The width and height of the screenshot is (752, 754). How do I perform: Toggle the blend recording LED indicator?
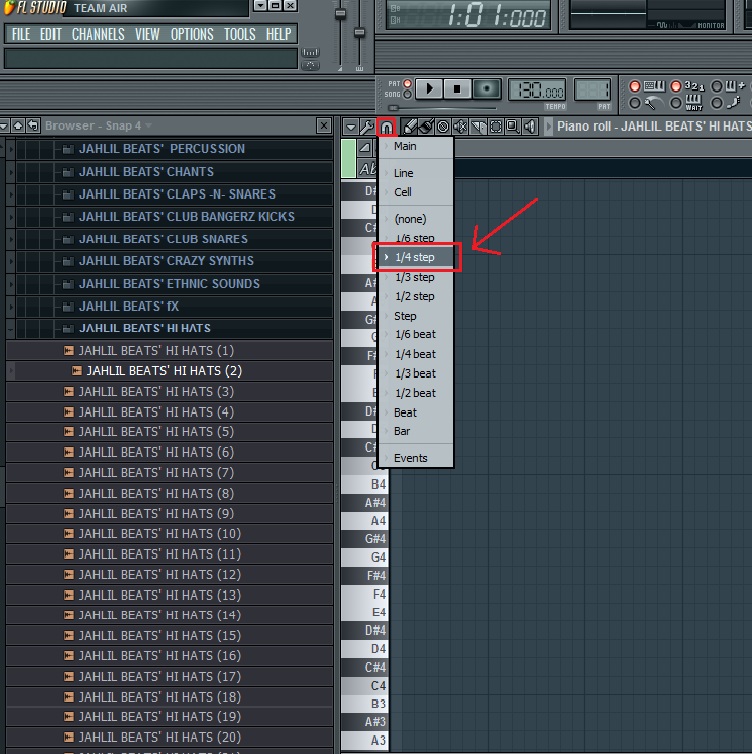point(716,86)
